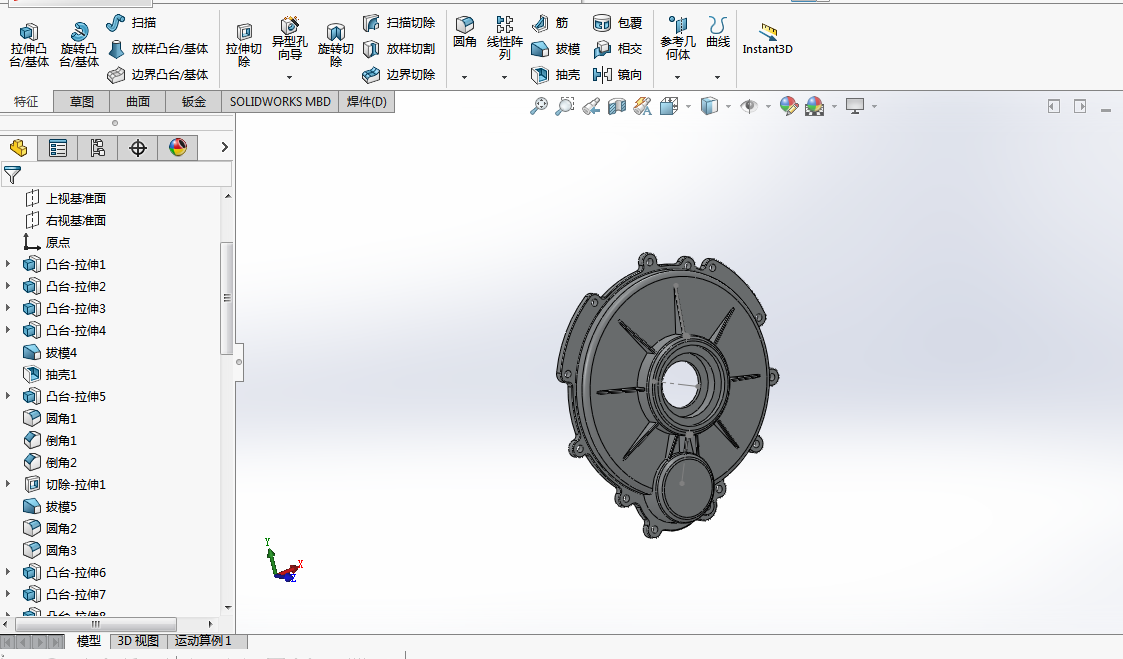
Task: Expand the 凸台-拉伸5 feature node
Action: 8,396
